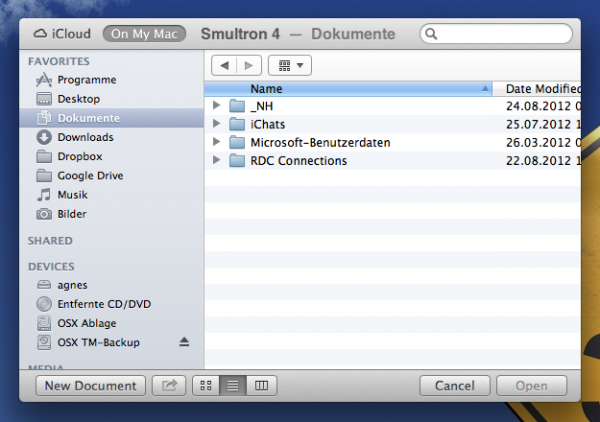
Task: Open Dropbox folder in sidebar
Action: click(81, 156)
